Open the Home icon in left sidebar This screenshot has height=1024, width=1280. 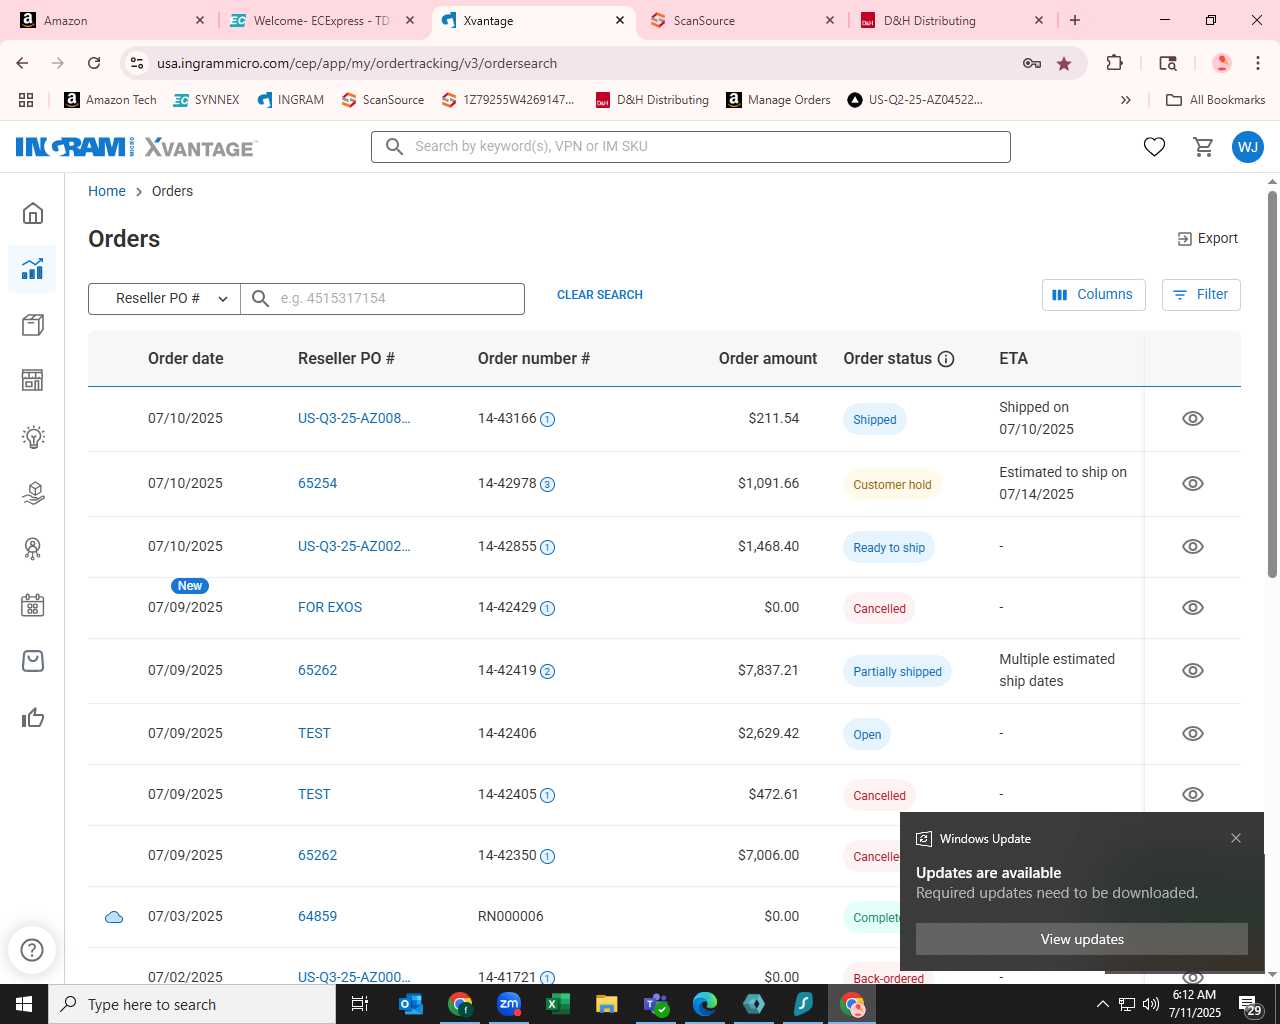tap(33, 213)
